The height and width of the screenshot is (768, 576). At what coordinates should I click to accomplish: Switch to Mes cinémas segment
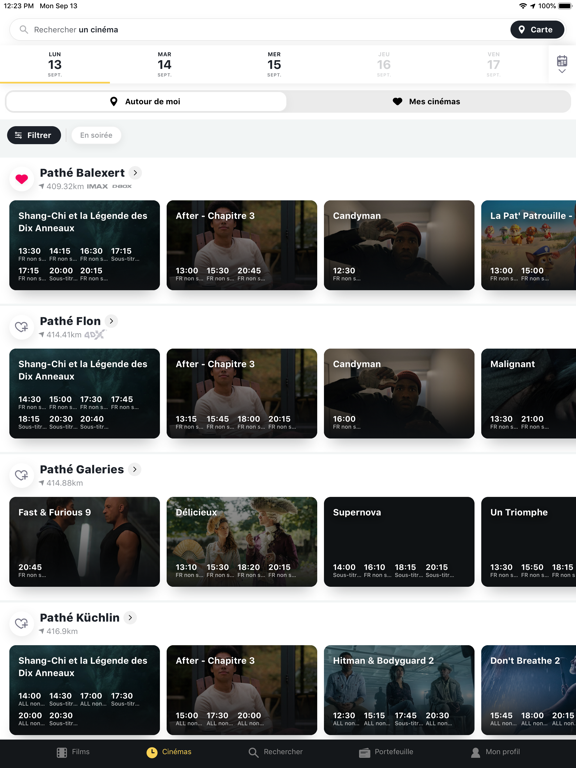click(x=429, y=101)
